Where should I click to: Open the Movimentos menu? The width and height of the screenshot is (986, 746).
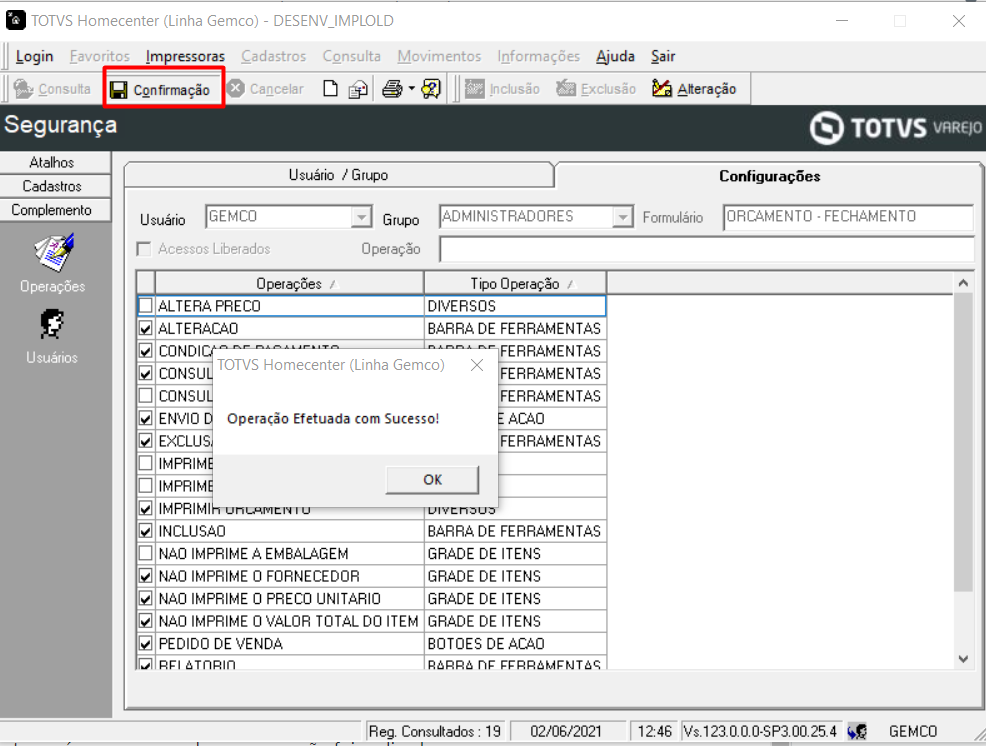click(439, 56)
